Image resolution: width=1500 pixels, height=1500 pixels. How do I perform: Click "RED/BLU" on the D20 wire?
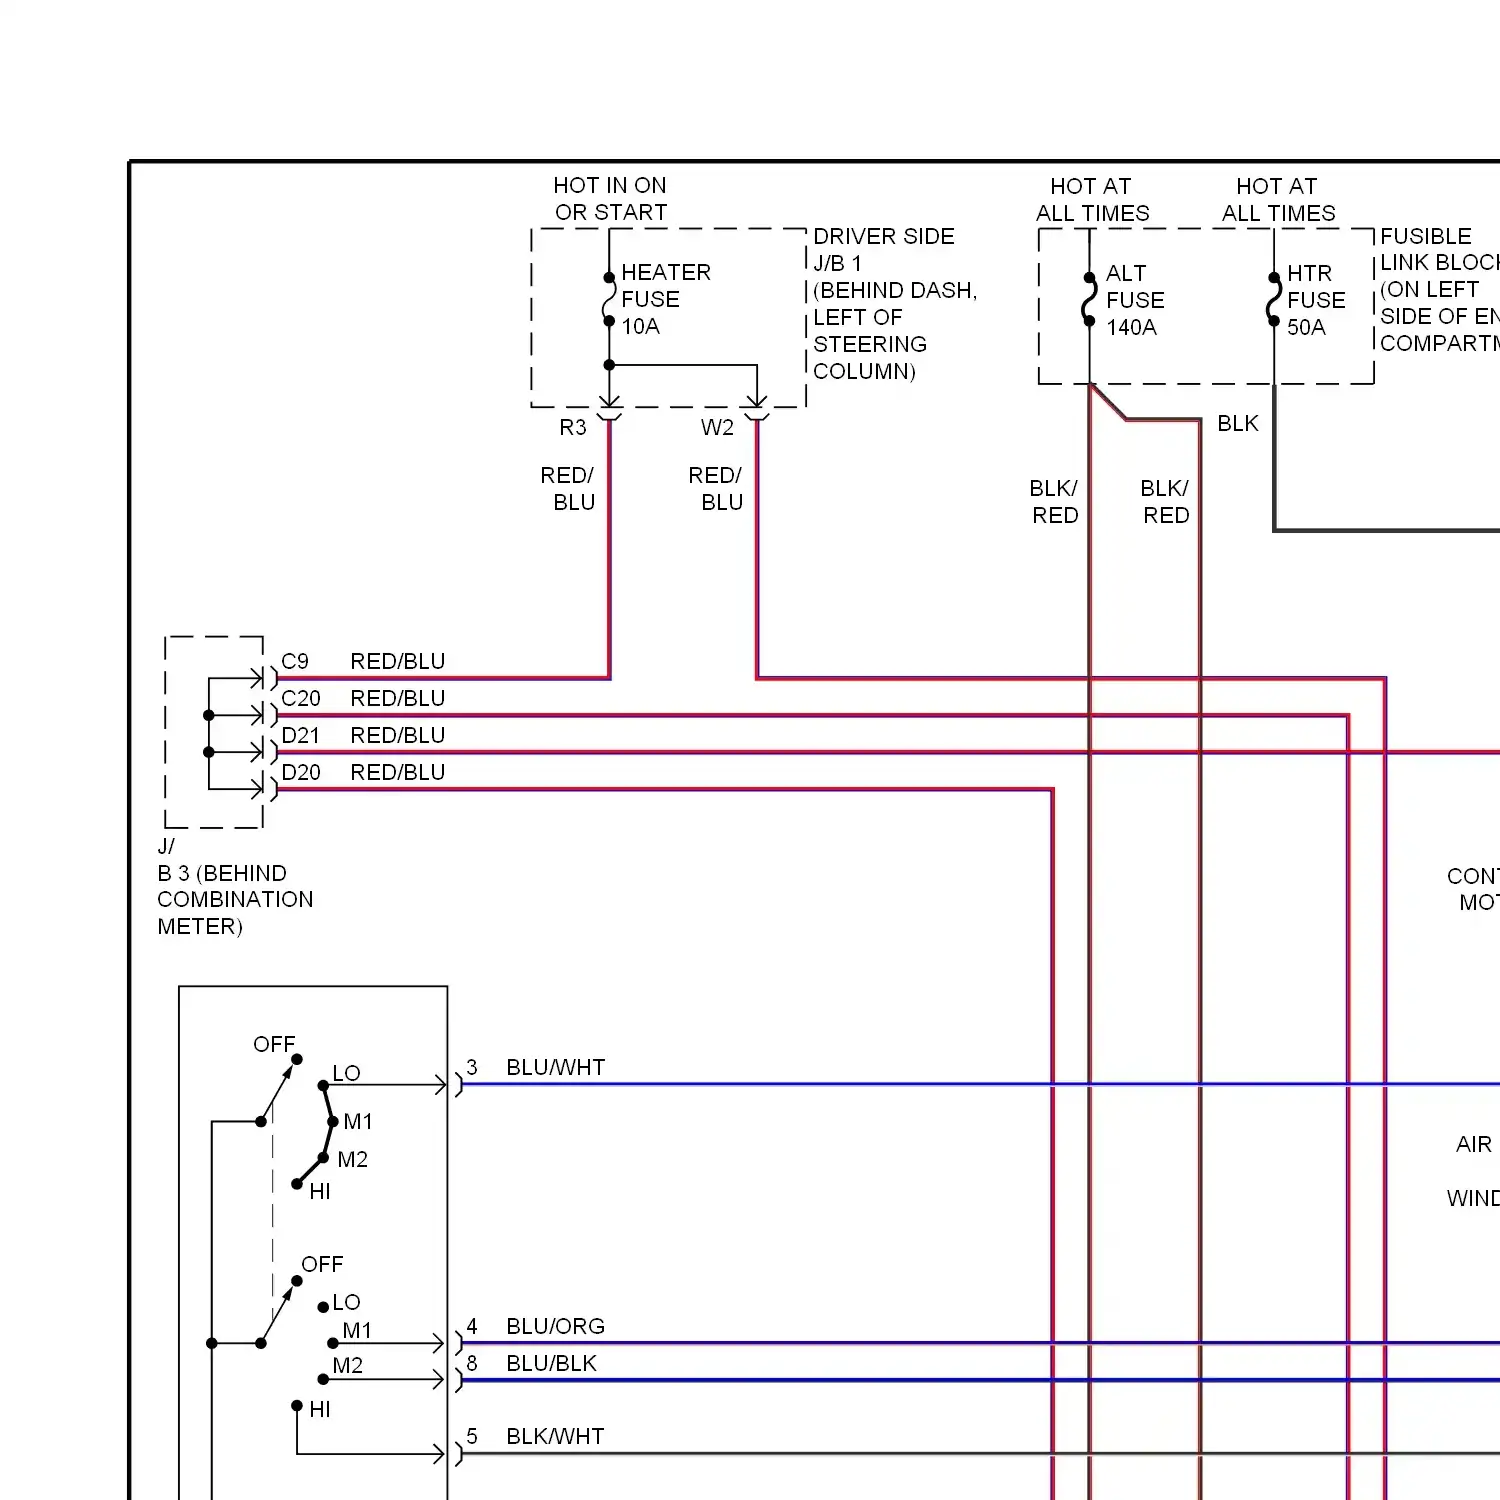tap(398, 773)
